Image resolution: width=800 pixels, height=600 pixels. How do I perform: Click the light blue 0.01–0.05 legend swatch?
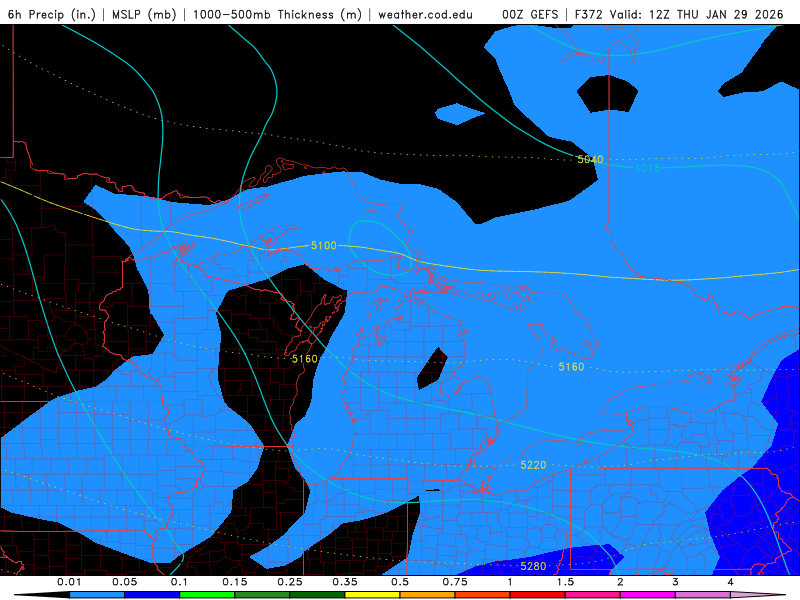pos(97,595)
